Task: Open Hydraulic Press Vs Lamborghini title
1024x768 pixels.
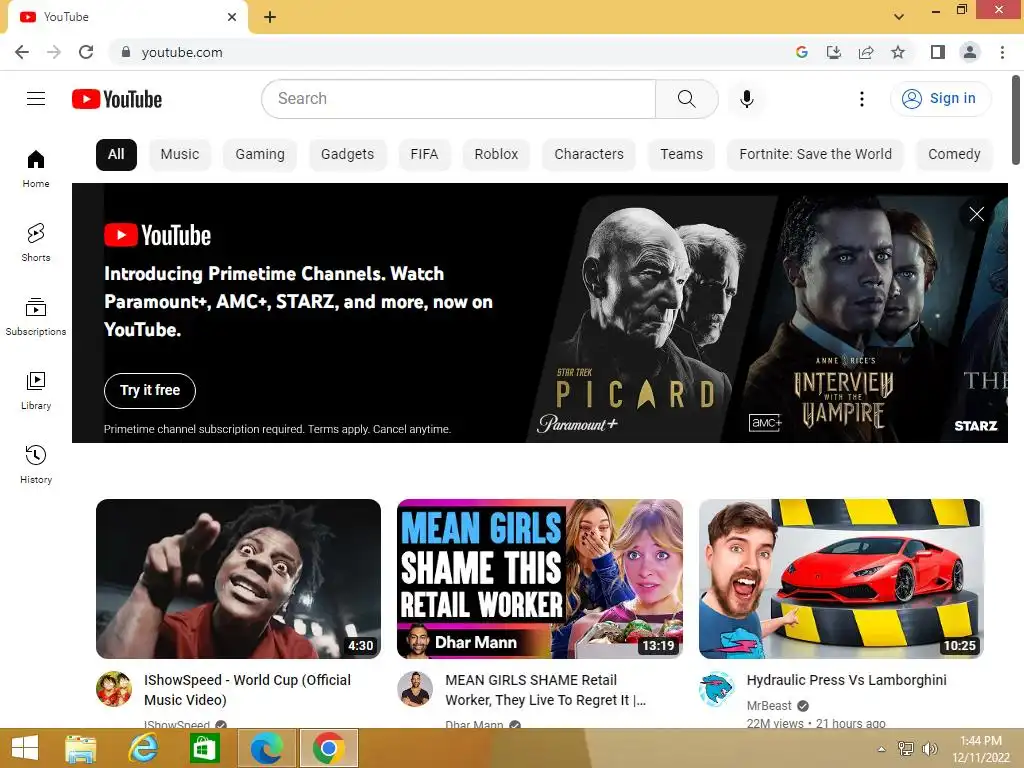Action: coord(846,680)
